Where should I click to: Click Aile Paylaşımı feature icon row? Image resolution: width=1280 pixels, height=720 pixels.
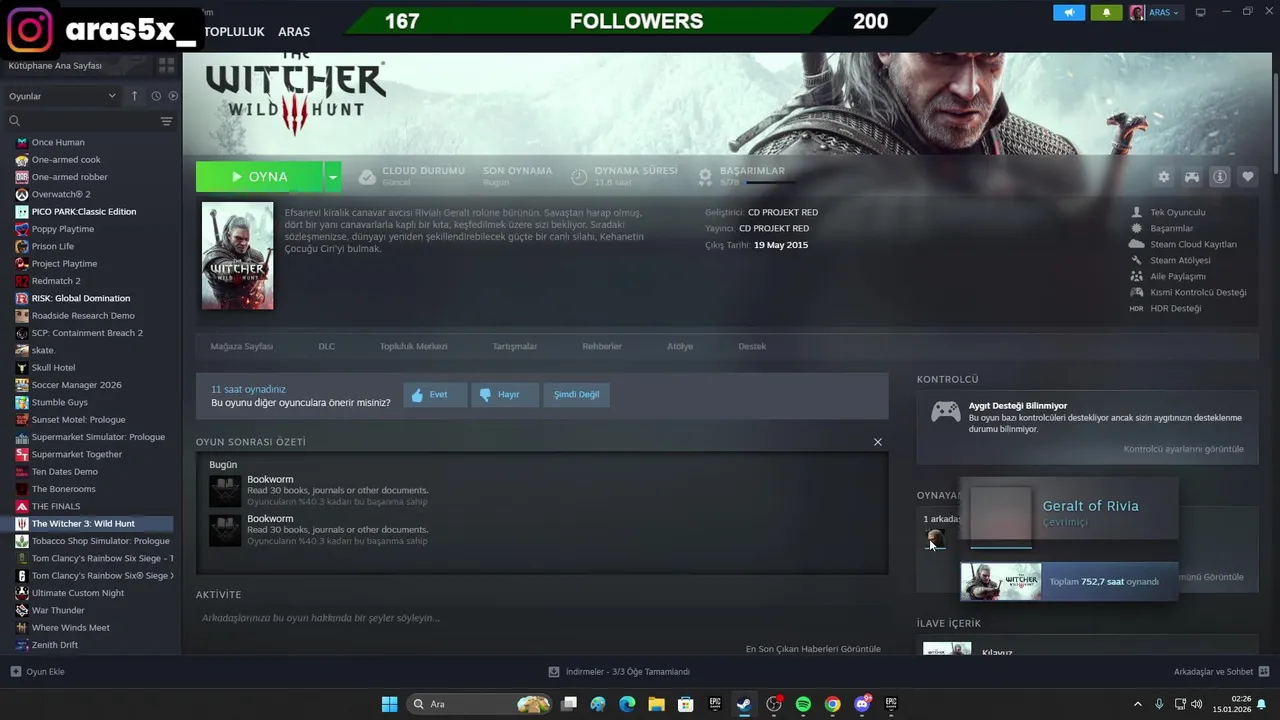(x=1167, y=276)
